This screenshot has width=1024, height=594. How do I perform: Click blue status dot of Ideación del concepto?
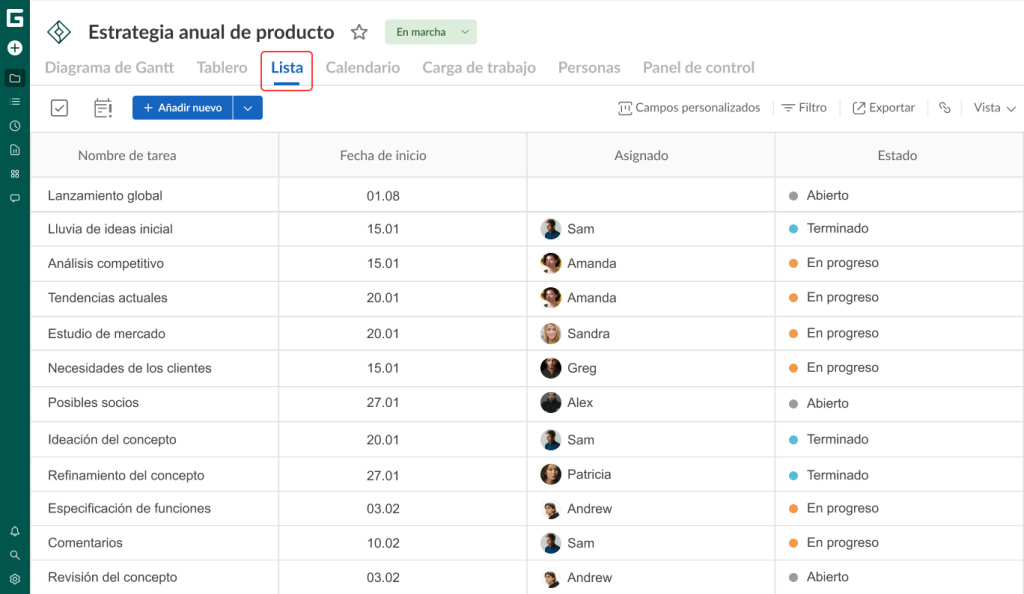point(793,440)
